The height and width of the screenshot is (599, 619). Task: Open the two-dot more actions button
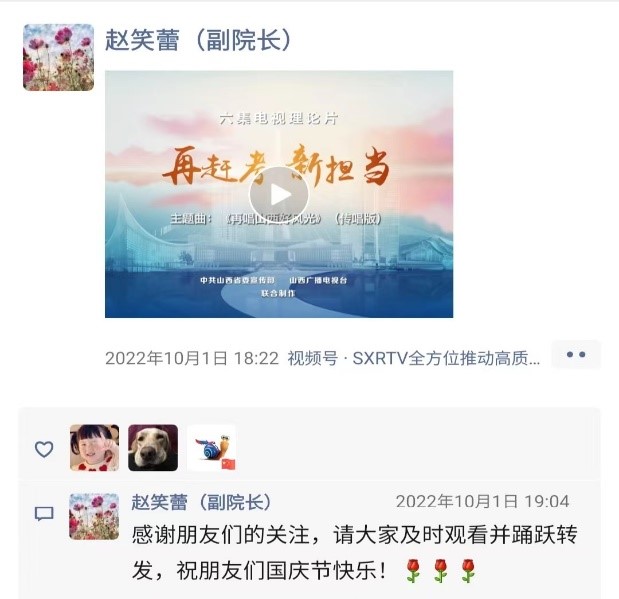click(x=576, y=355)
